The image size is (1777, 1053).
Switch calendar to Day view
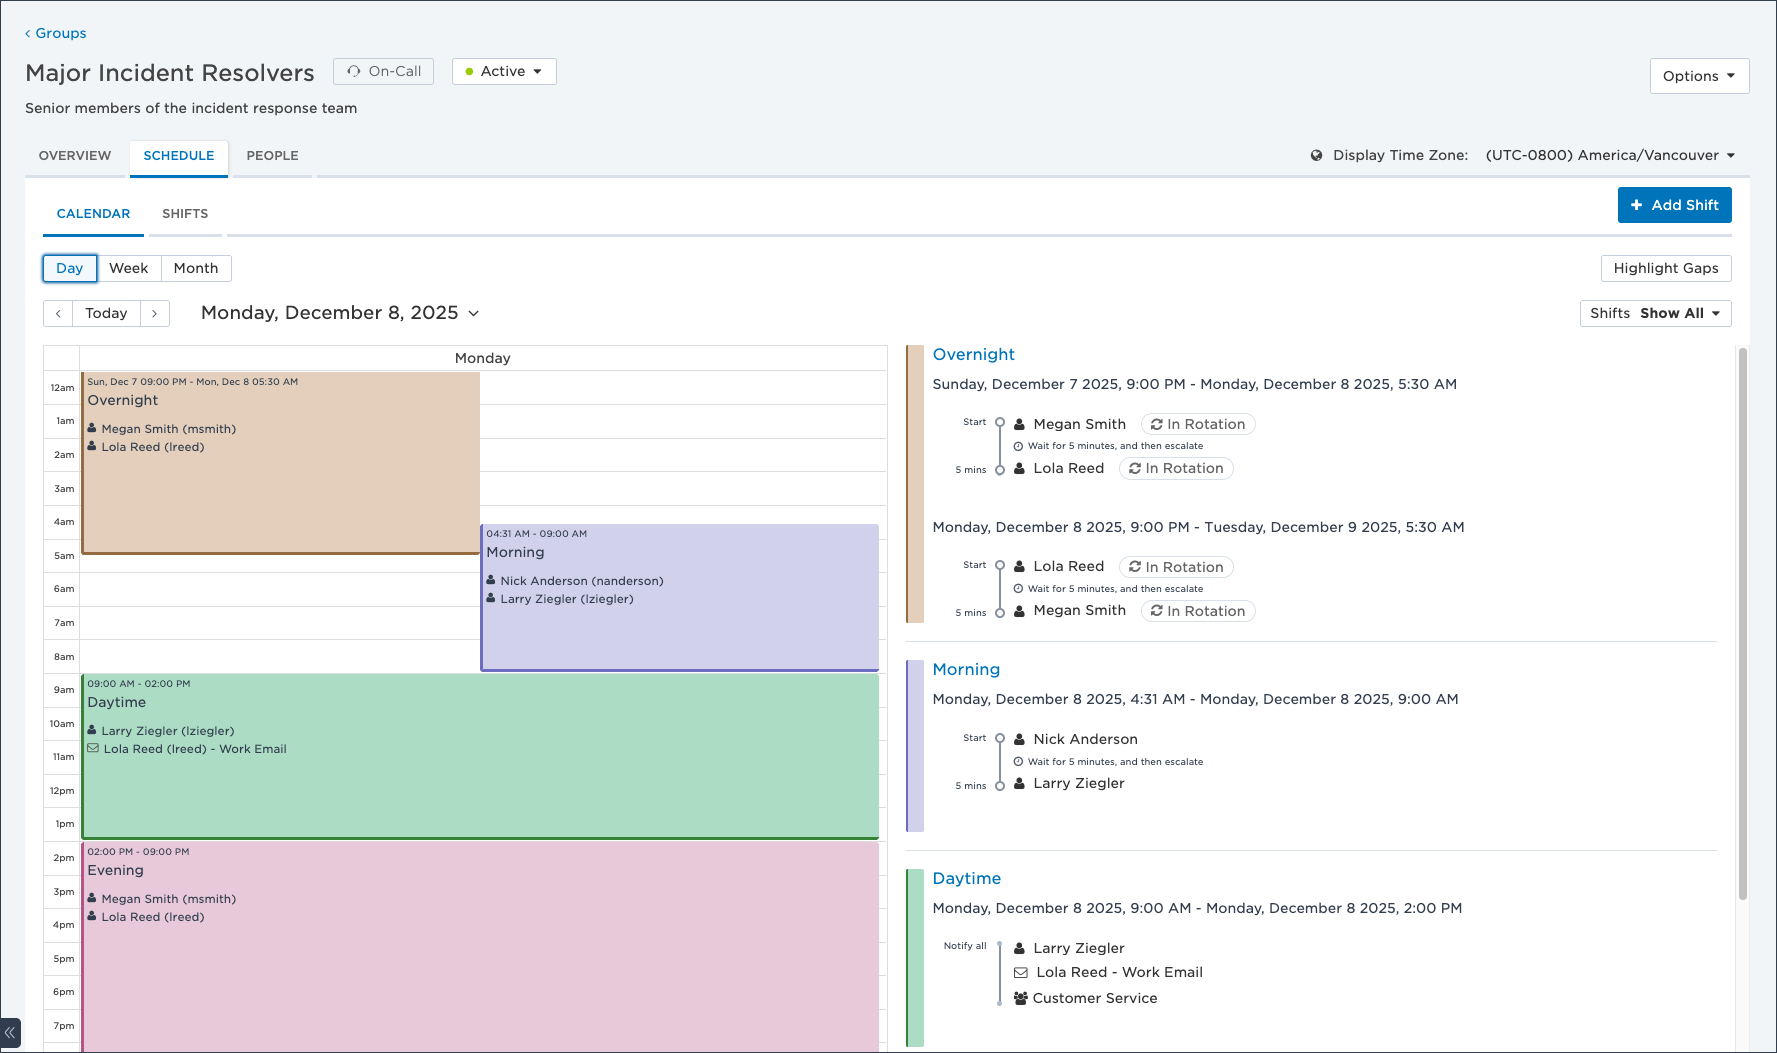[70, 268]
